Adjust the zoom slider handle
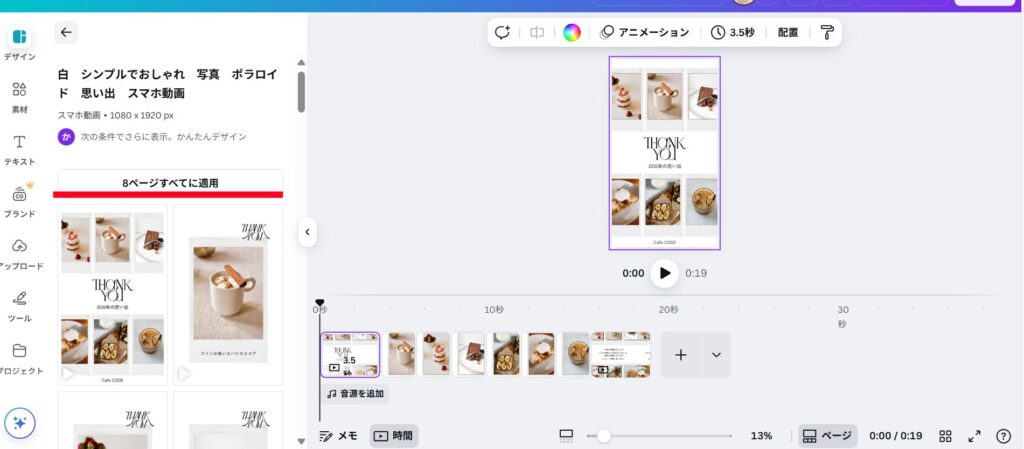Image resolution: width=1024 pixels, height=449 pixels. (603, 436)
